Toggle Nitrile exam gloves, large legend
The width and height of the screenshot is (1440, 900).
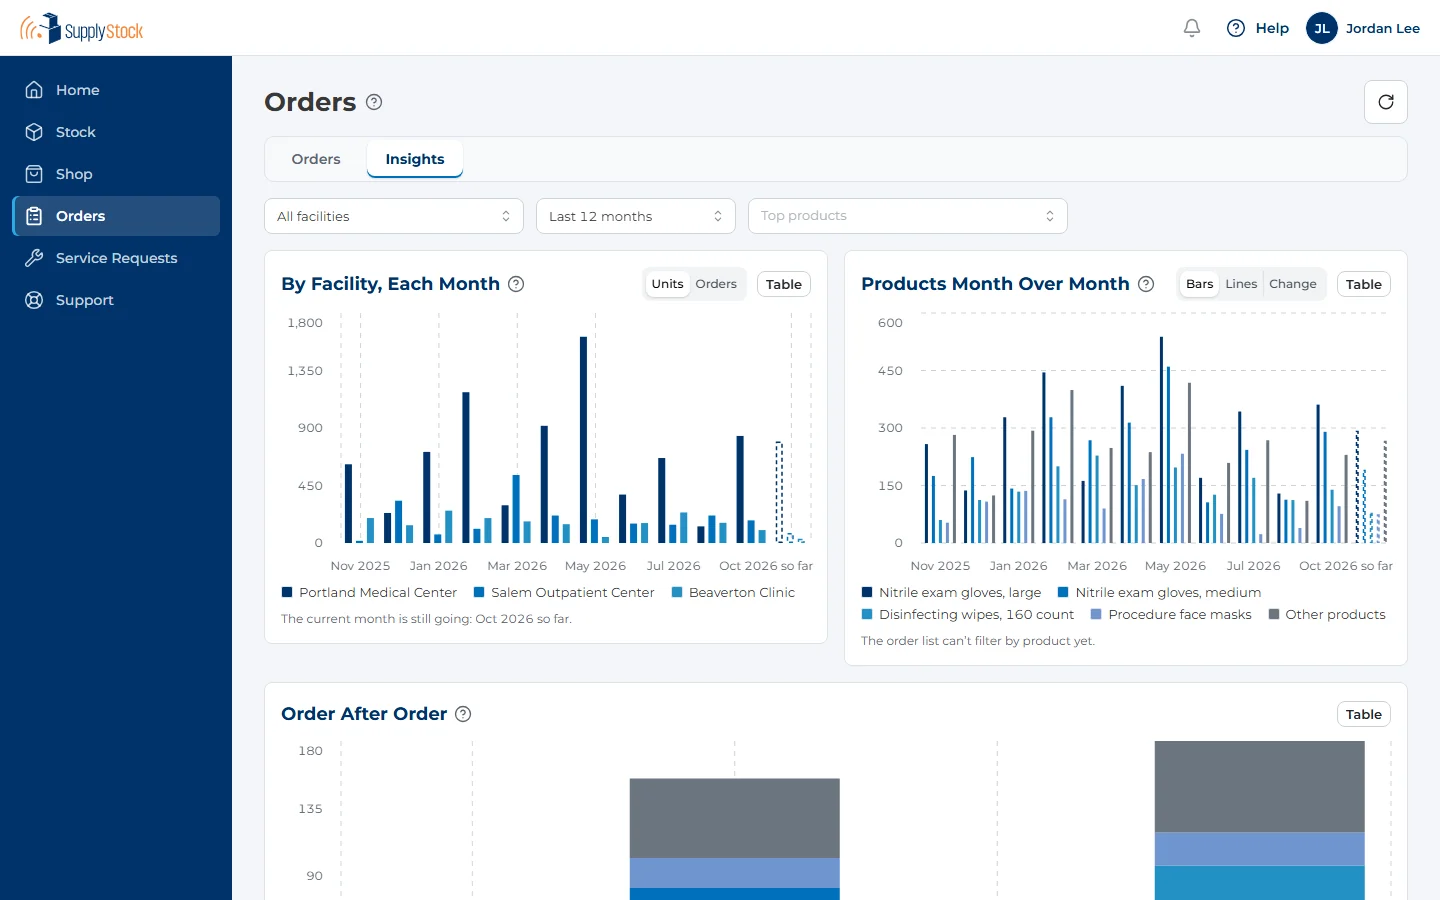coord(951,592)
